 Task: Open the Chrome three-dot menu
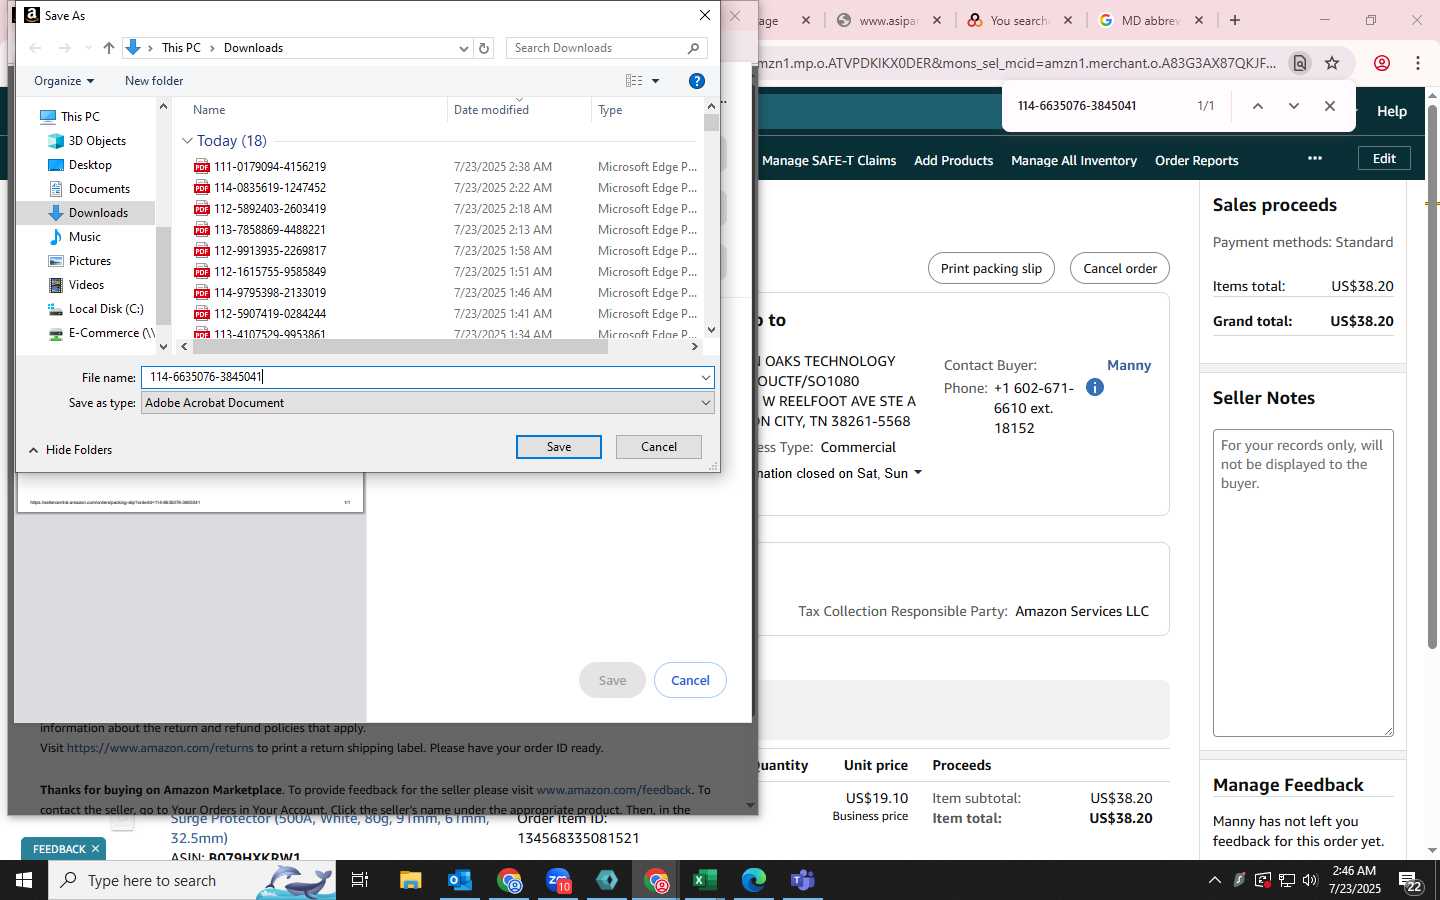pyautogui.click(x=1418, y=63)
